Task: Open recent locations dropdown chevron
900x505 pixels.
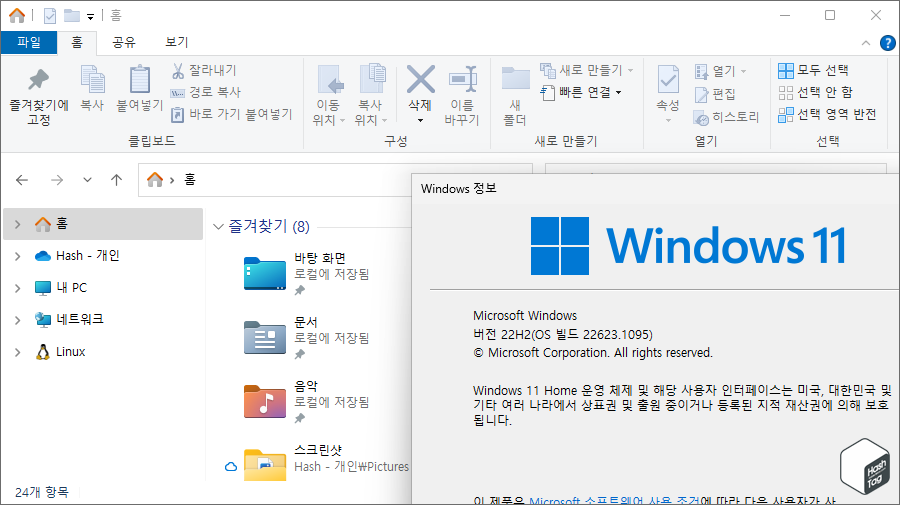Action: coord(87,180)
